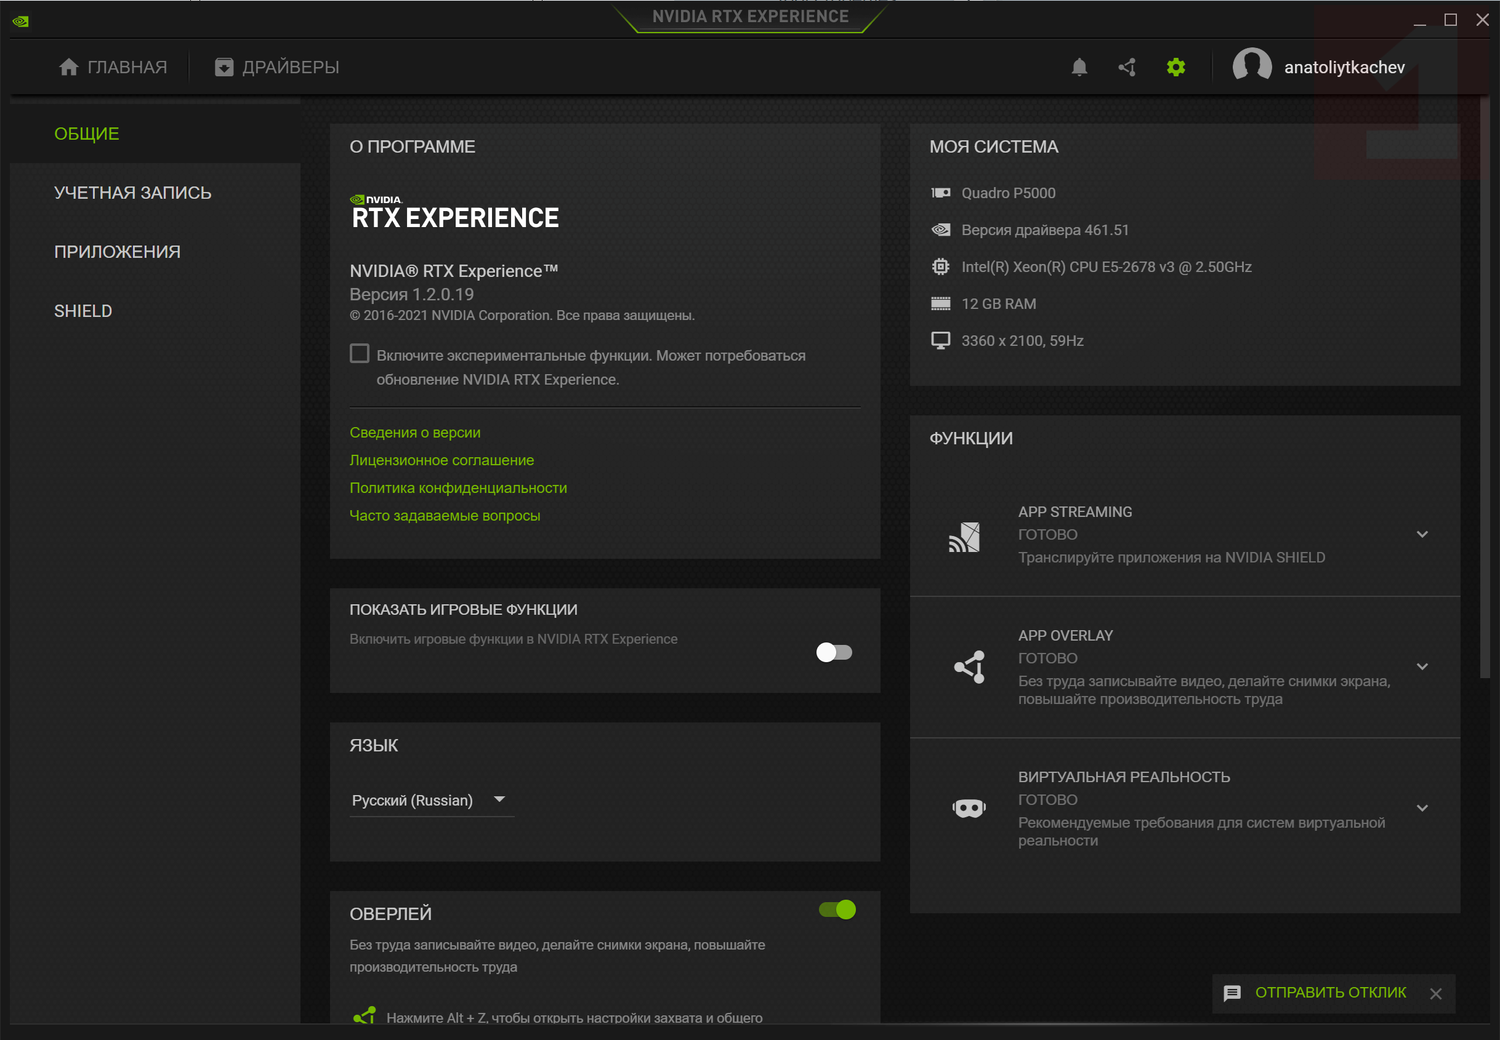Click the driver version NVIDIA eye icon
Screen dimensions: 1500x1040
pos(941,230)
